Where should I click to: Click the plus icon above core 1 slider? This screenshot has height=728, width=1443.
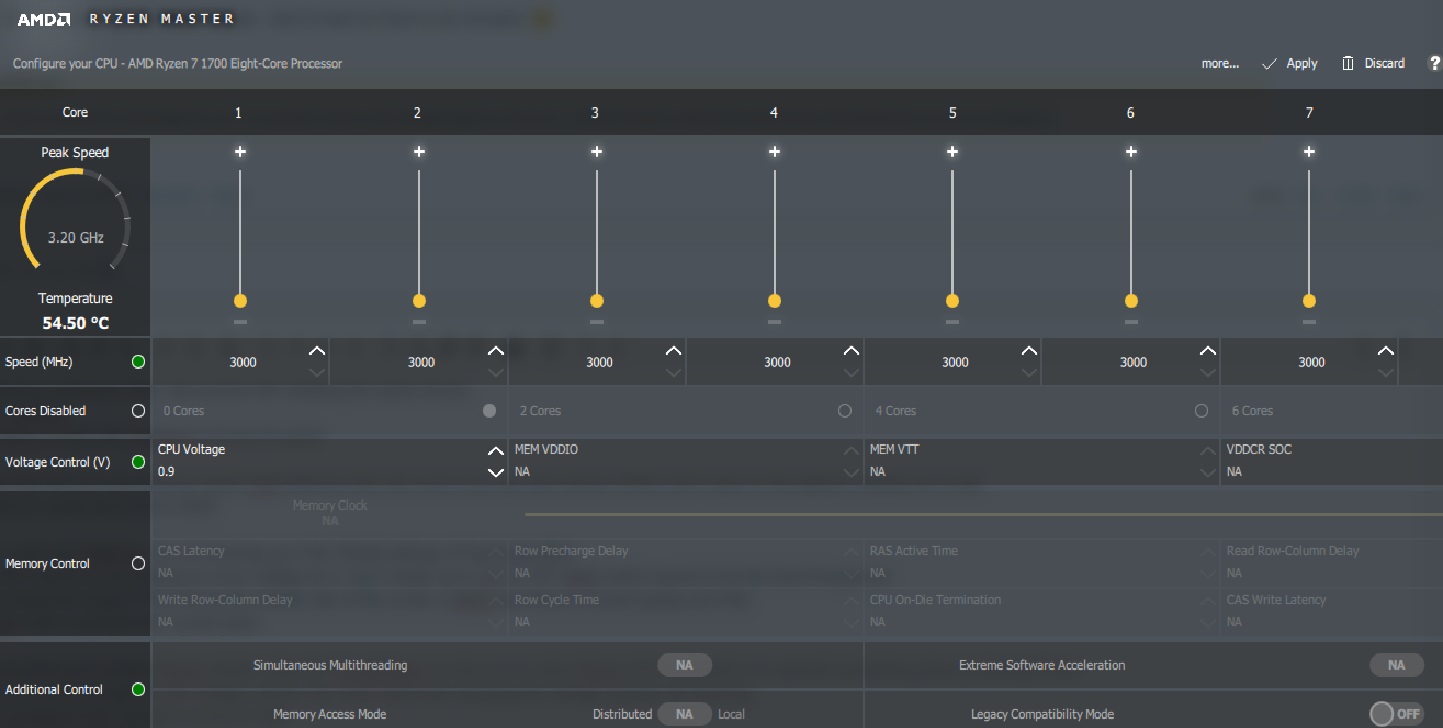pos(240,152)
